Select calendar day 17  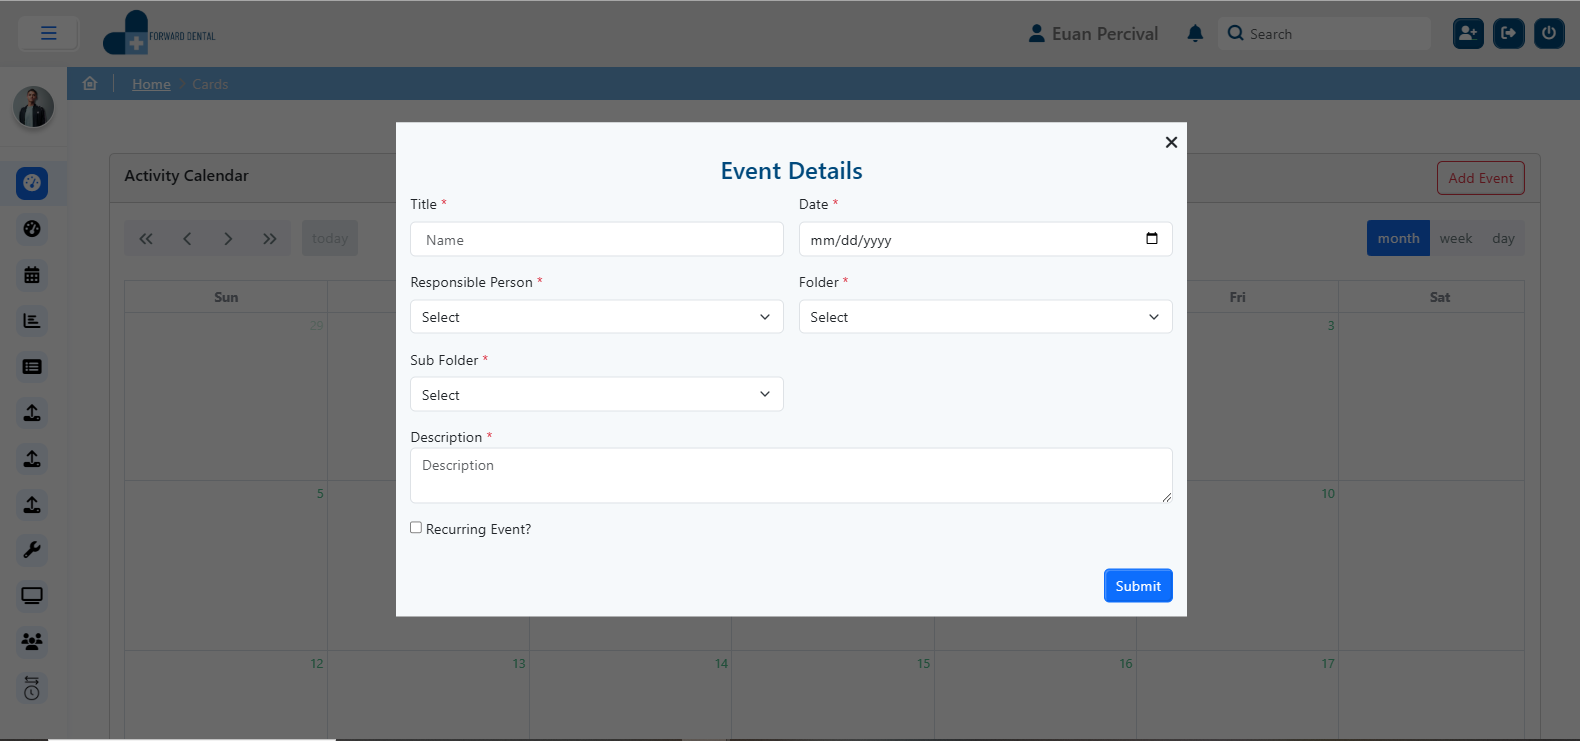(1328, 664)
